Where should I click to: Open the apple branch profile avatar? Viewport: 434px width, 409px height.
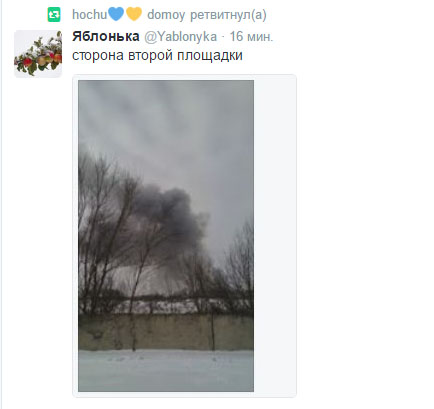coord(38,54)
